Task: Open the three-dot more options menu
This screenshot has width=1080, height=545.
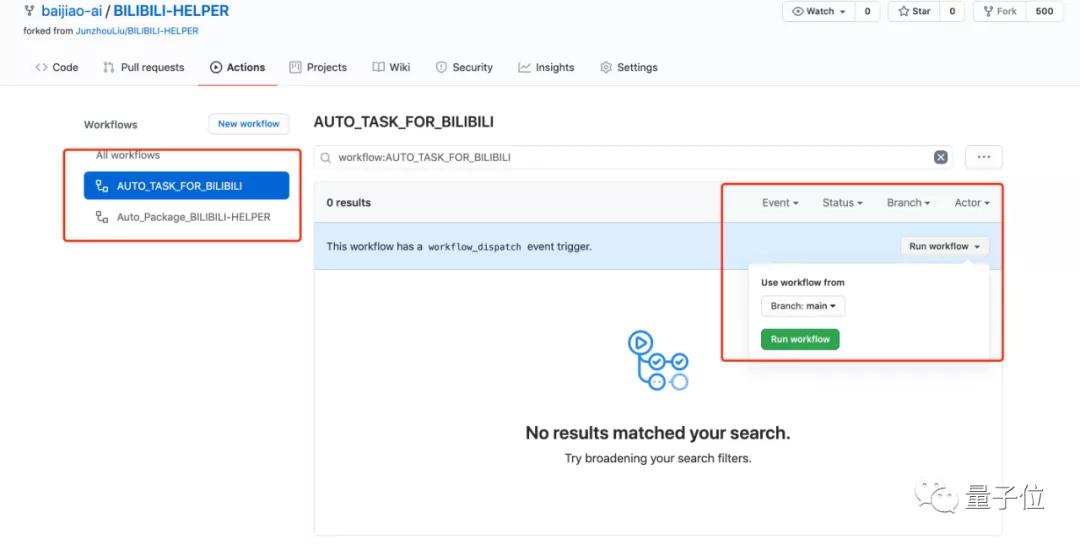Action: [x=983, y=157]
